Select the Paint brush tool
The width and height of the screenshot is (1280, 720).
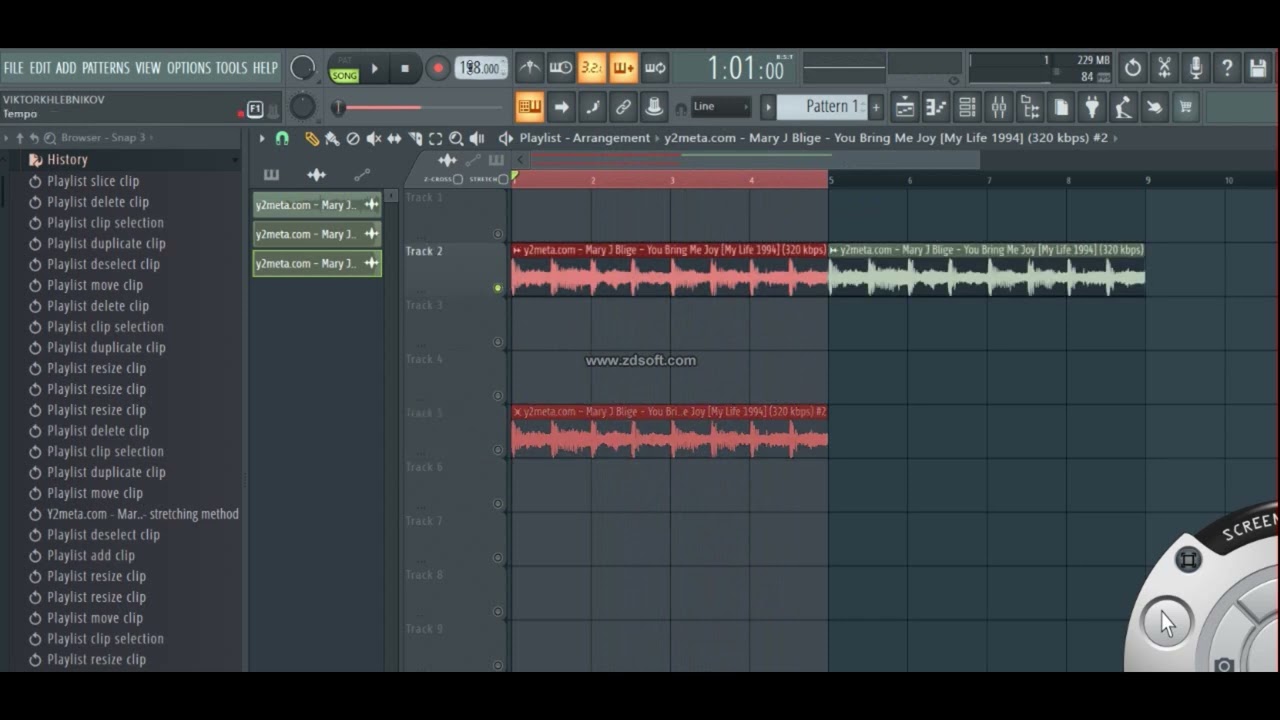click(x=332, y=138)
